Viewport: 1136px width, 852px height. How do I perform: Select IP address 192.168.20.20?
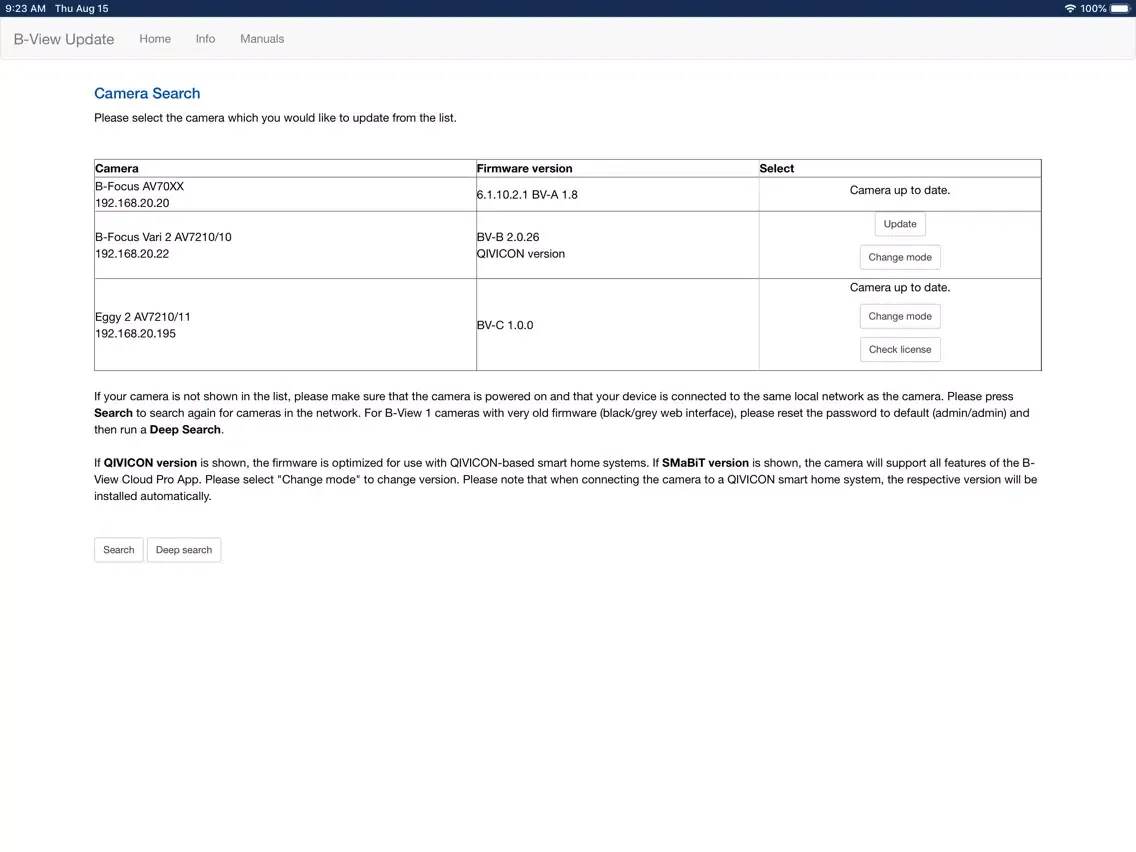click(133, 204)
